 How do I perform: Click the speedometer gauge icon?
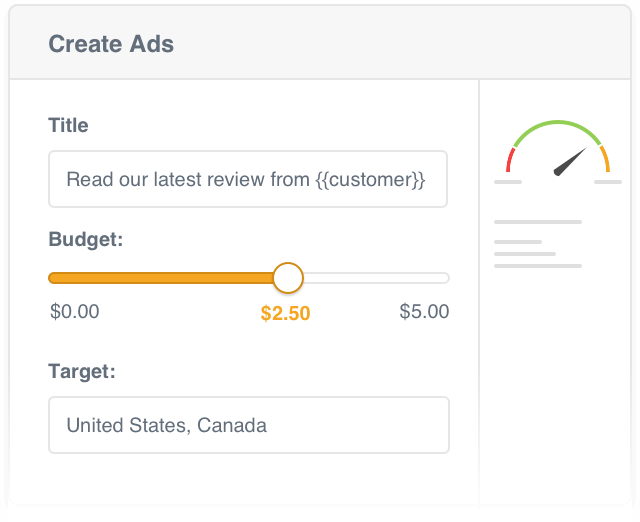click(558, 152)
